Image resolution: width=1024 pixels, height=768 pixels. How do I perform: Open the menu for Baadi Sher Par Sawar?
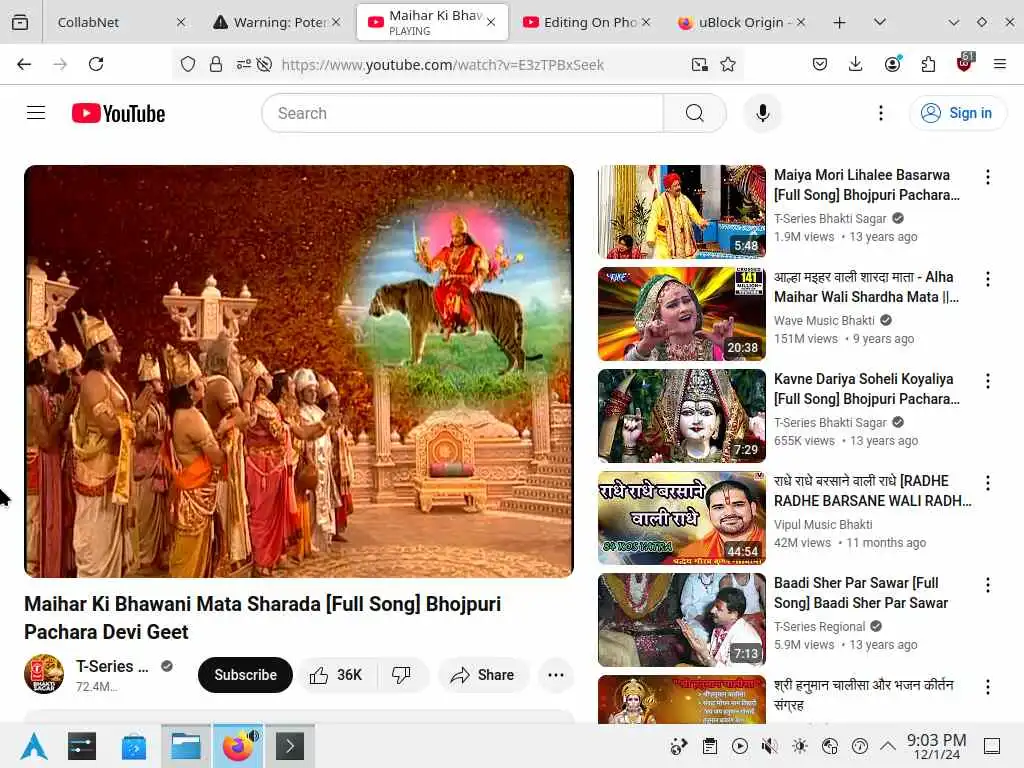click(987, 584)
